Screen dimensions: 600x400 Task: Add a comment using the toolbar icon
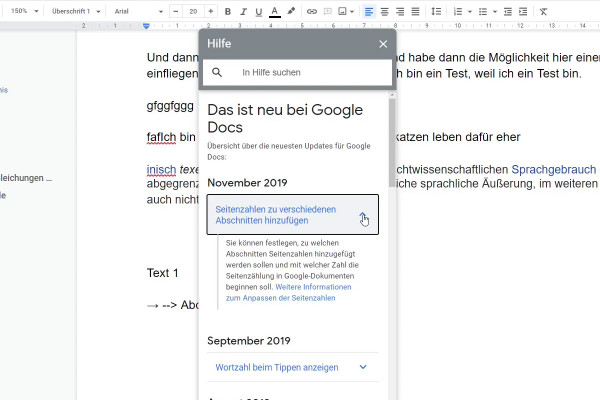328,11
